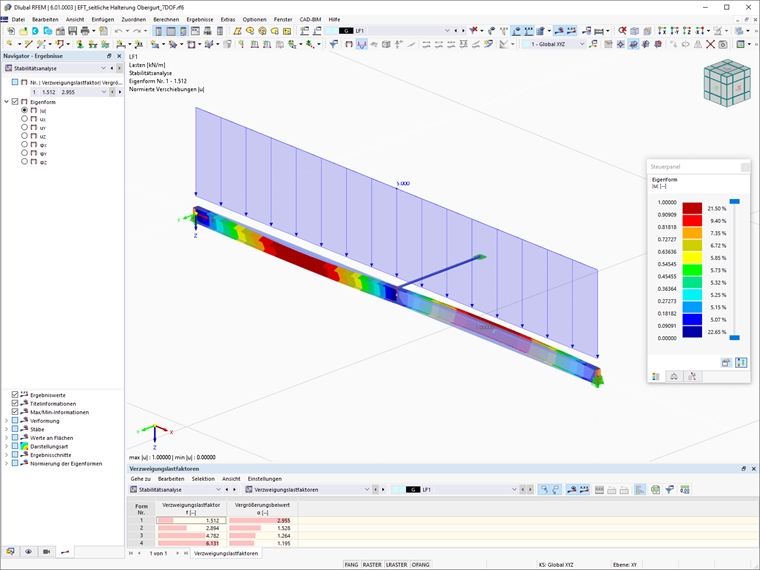Open the Ergebnisse menu

(x=200, y=19)
